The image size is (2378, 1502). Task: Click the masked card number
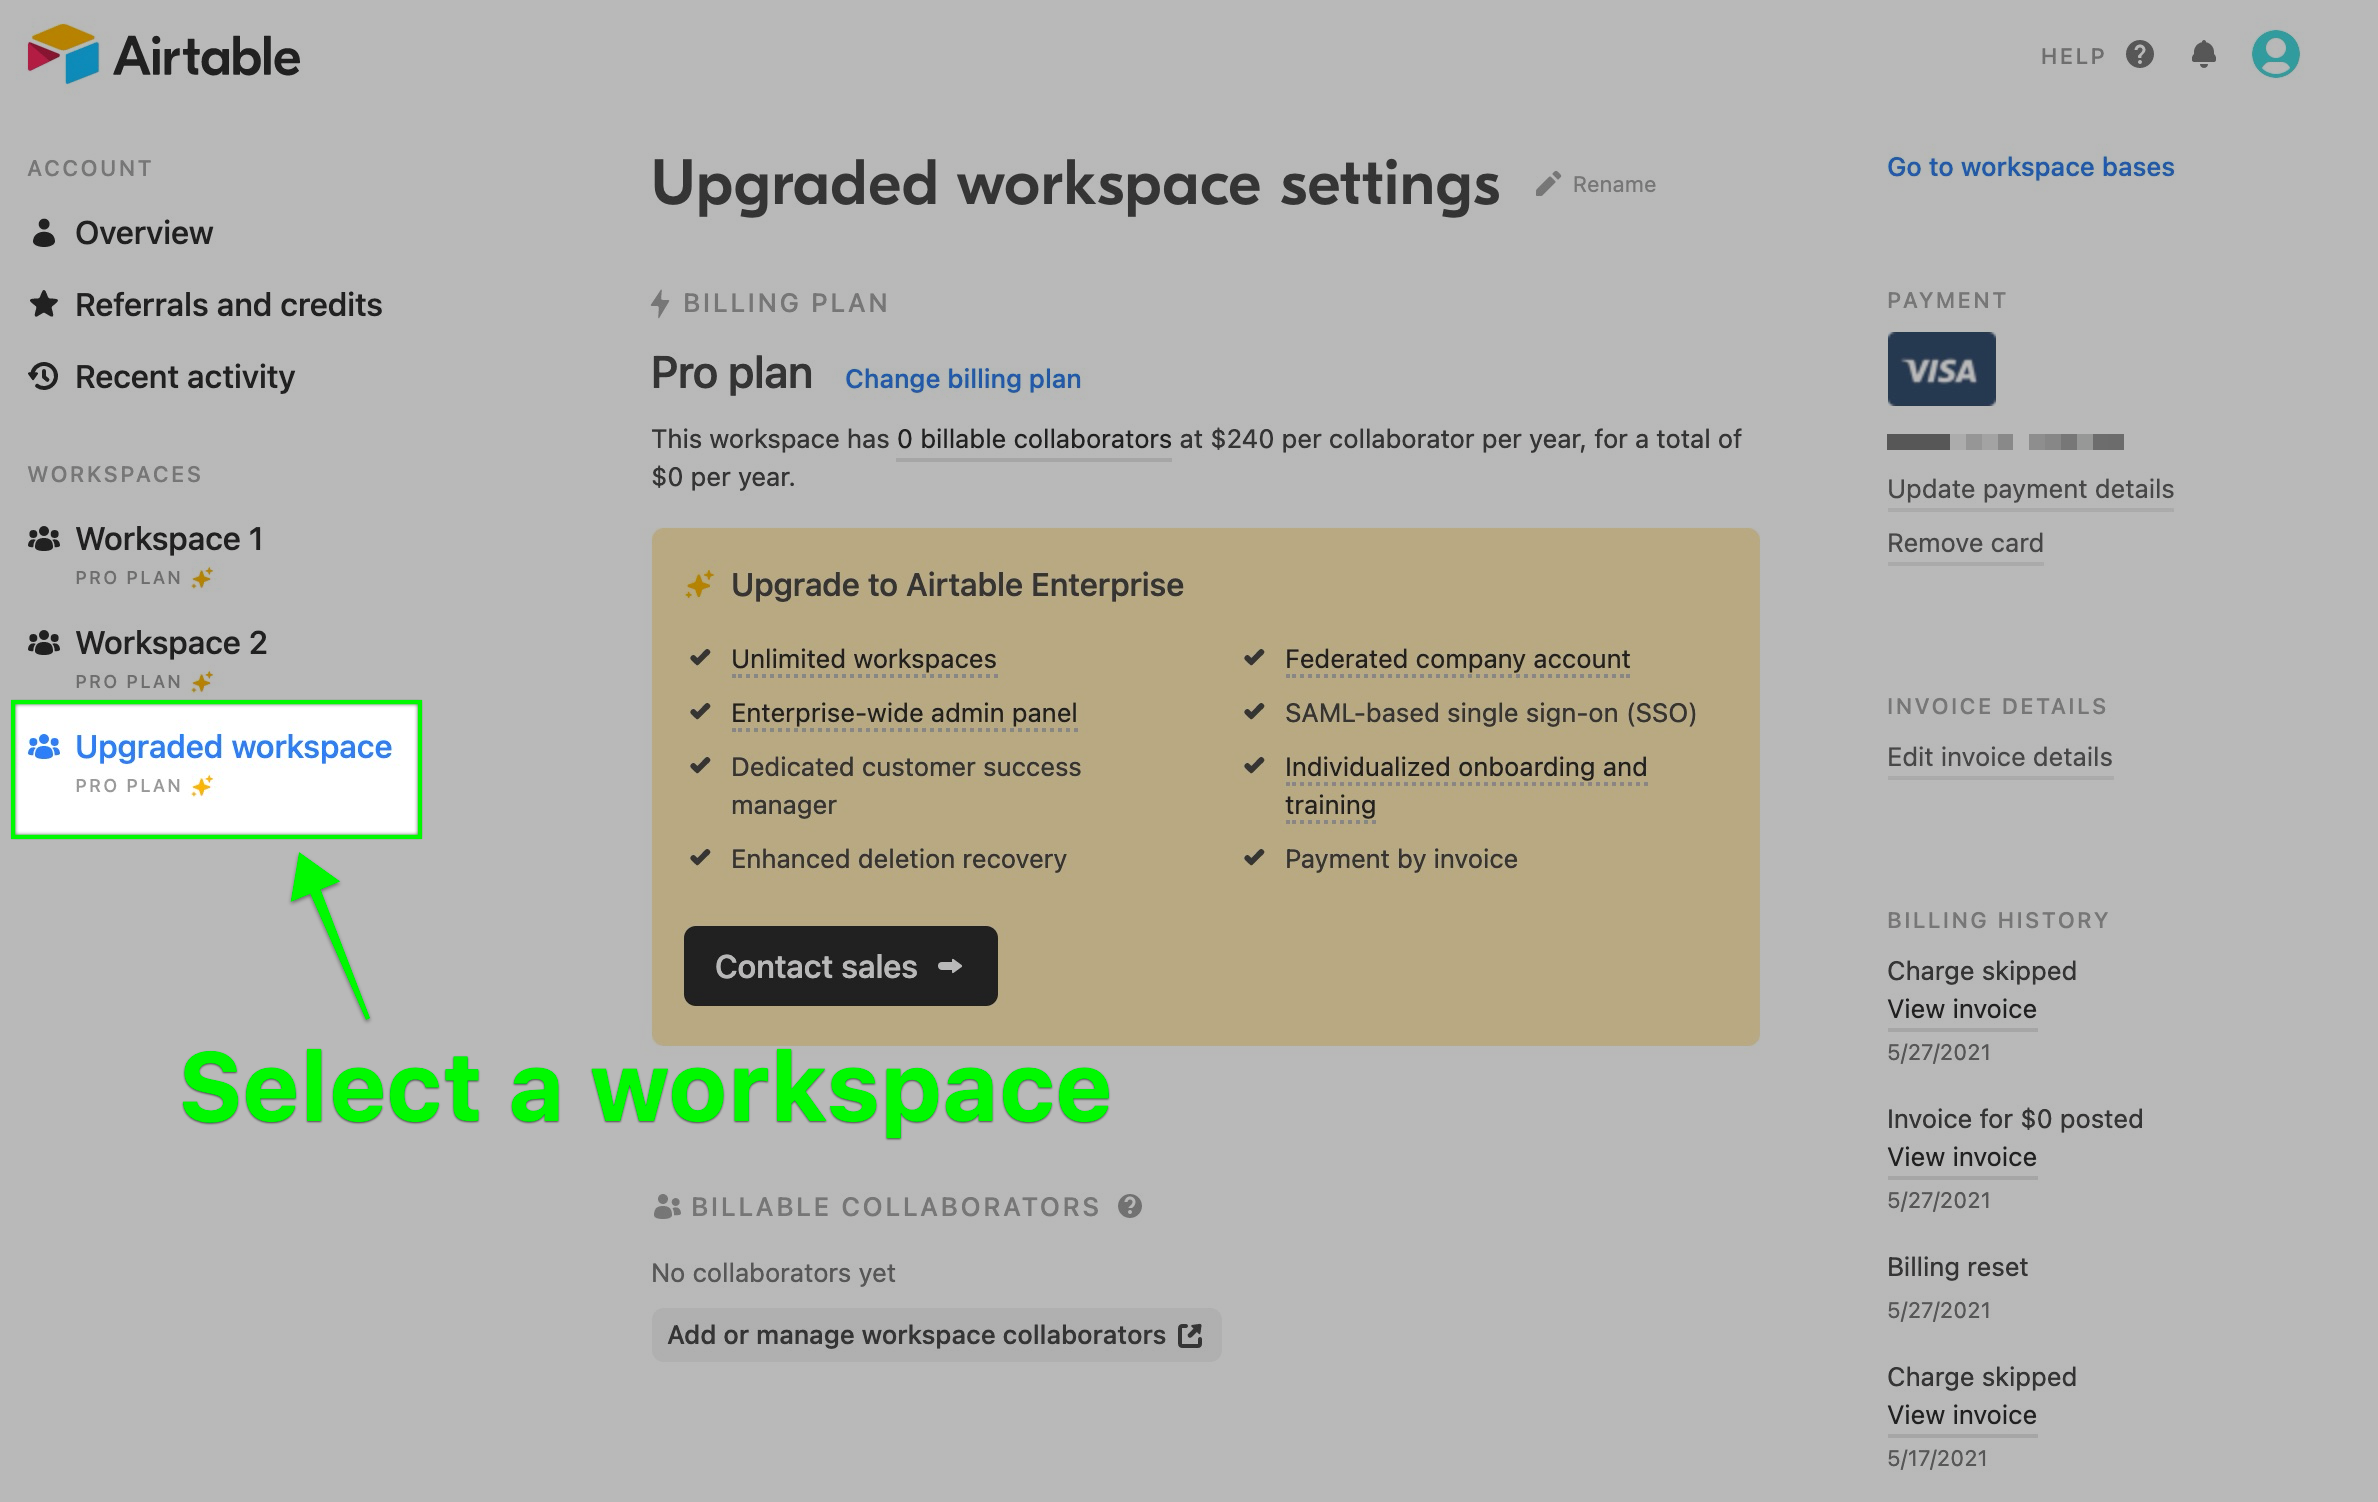(2005, 442)
